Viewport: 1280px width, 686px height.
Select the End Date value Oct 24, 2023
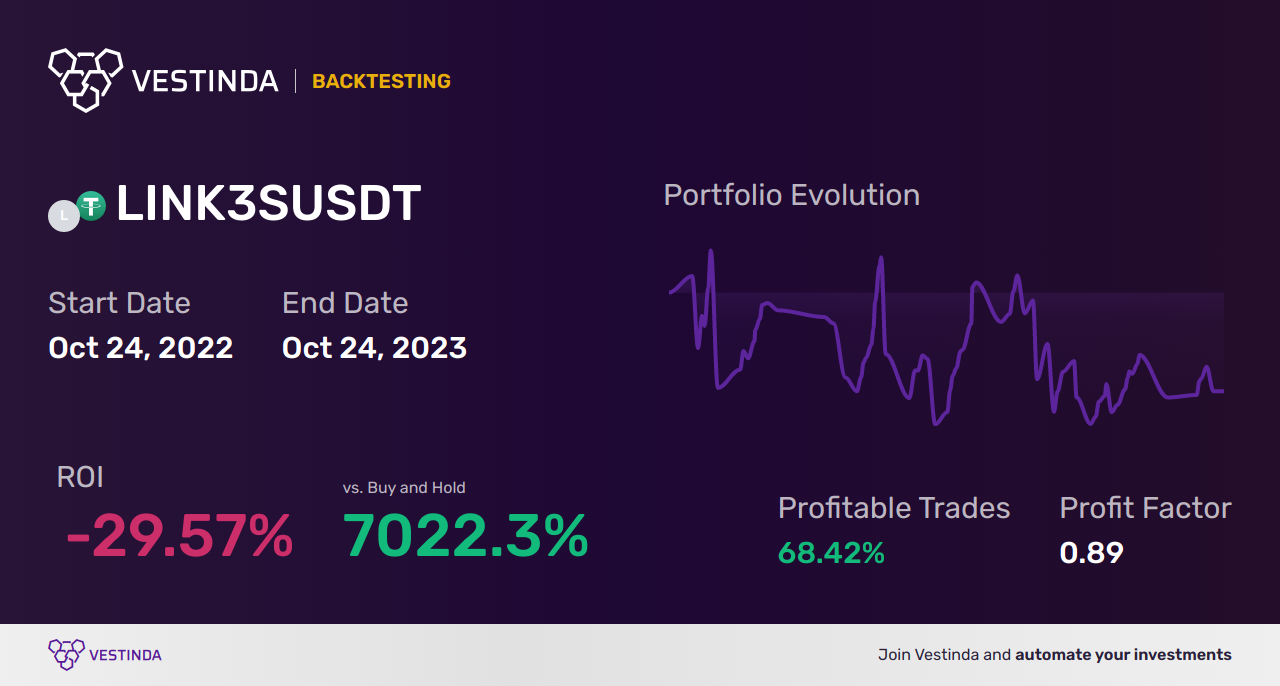[x=374, y=347]
